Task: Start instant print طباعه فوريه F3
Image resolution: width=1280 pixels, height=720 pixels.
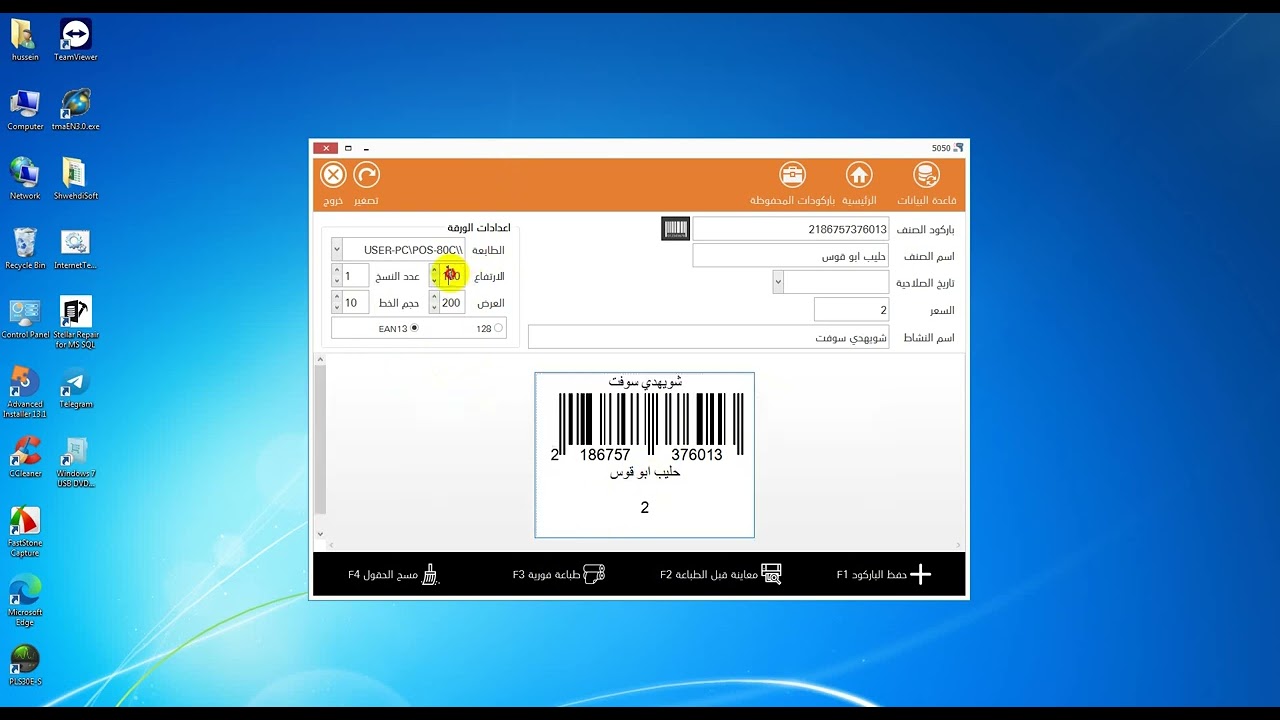Action: [x=559, y=574]
